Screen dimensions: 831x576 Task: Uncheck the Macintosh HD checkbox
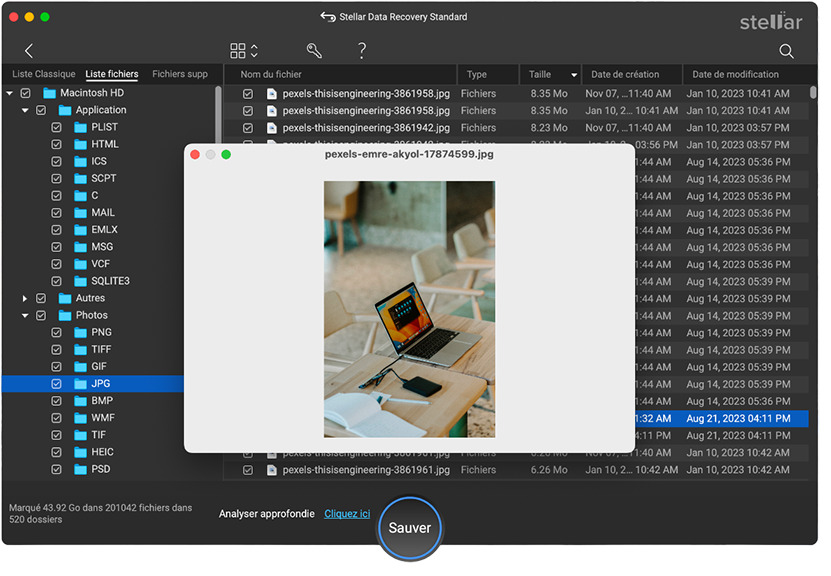tap(25, 95)
